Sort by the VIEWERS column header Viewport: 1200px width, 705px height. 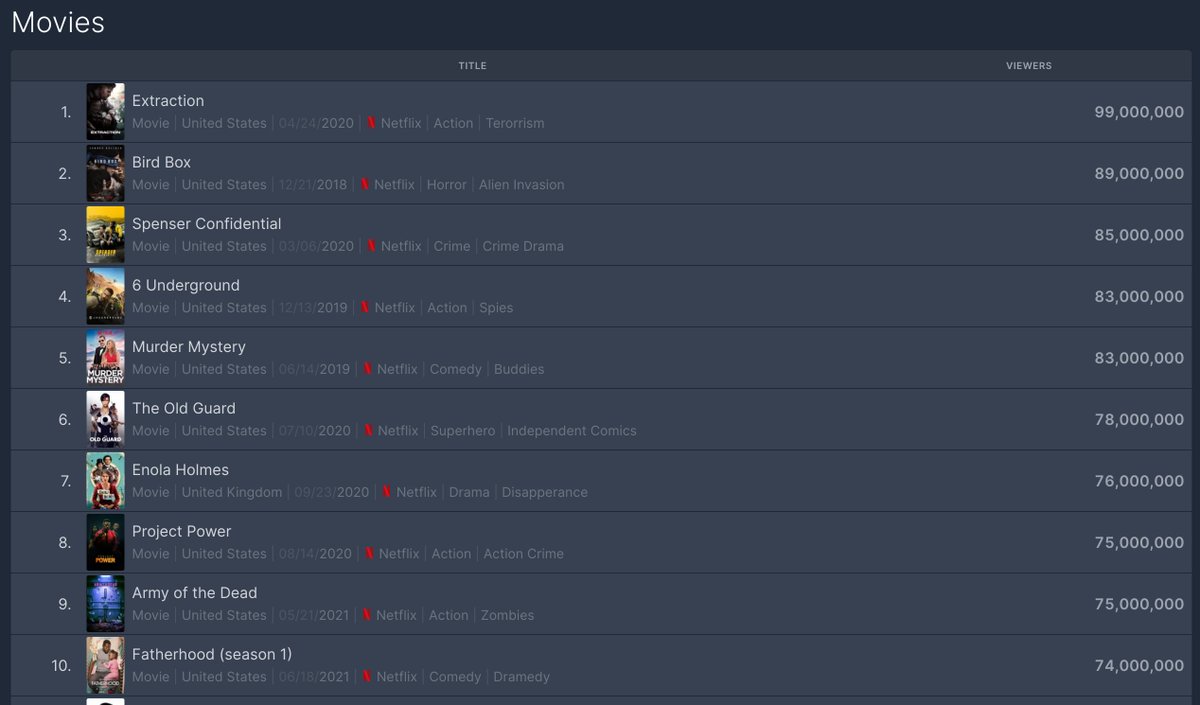click(x=1029, y=66)
